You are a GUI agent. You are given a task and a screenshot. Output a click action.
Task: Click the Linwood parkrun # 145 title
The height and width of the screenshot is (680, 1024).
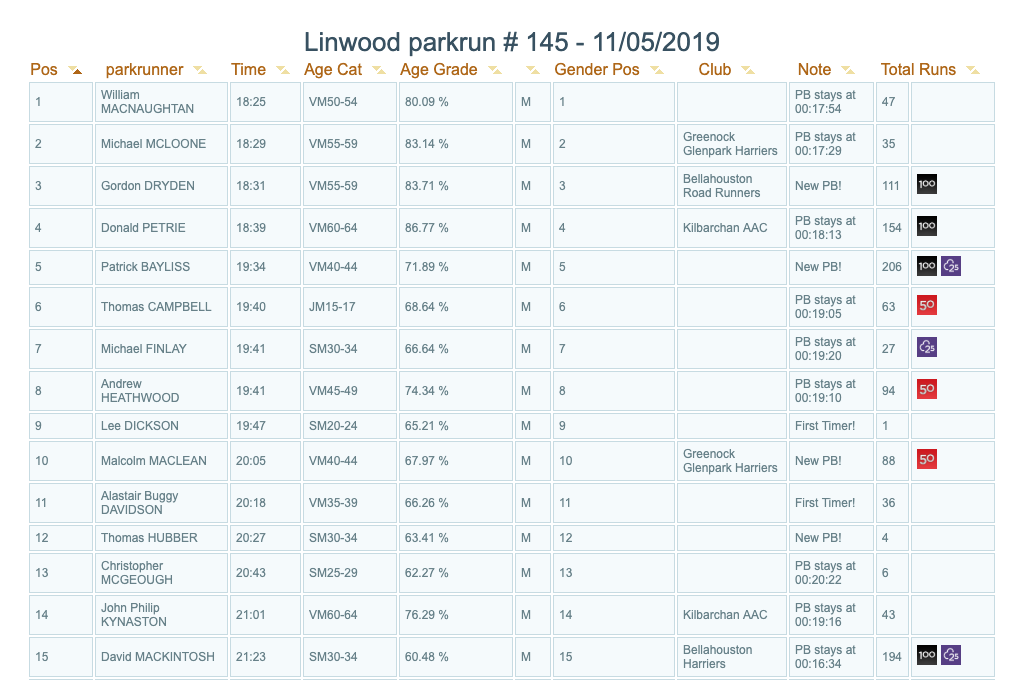coord(511,42)
